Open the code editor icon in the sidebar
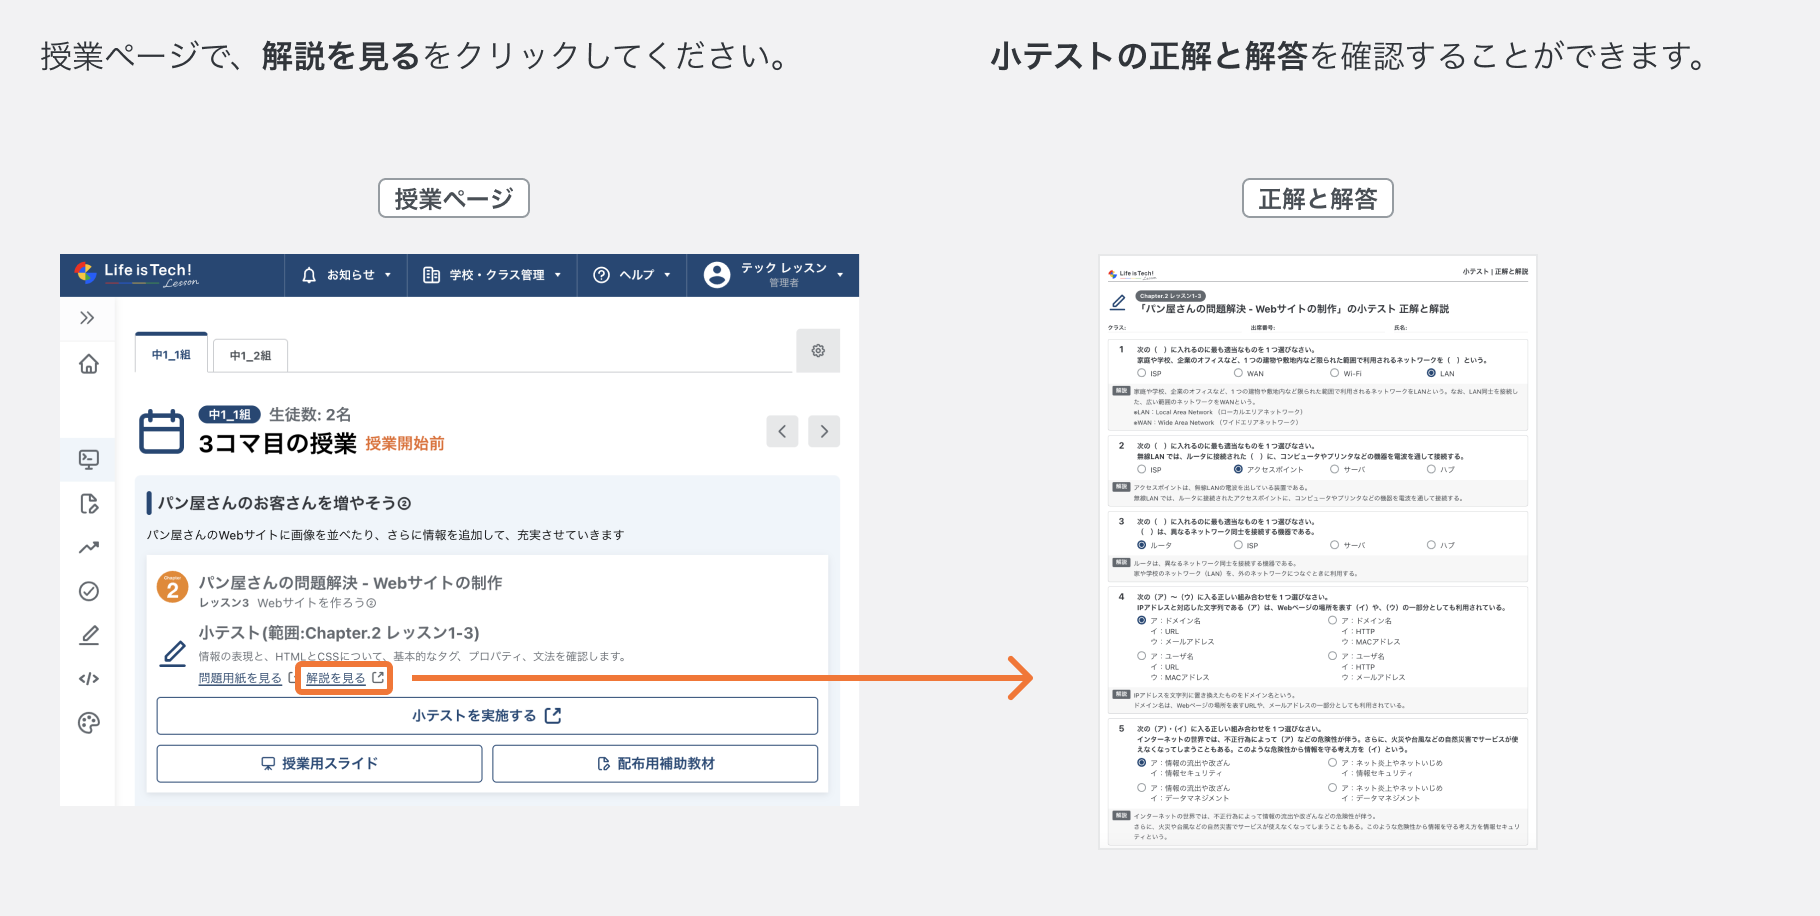This screenshot has height=916, width=1820. click(89, 678)
